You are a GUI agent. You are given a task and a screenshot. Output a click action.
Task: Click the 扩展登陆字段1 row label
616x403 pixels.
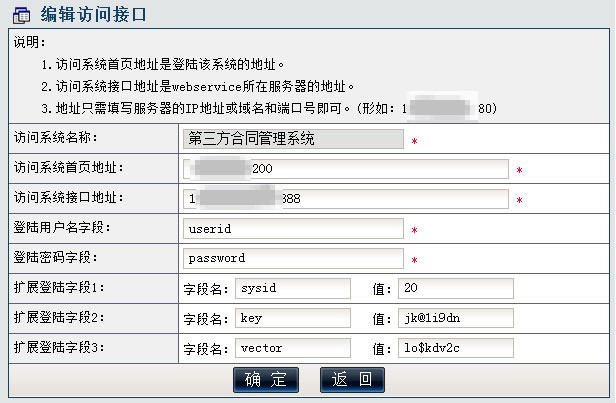59,288
